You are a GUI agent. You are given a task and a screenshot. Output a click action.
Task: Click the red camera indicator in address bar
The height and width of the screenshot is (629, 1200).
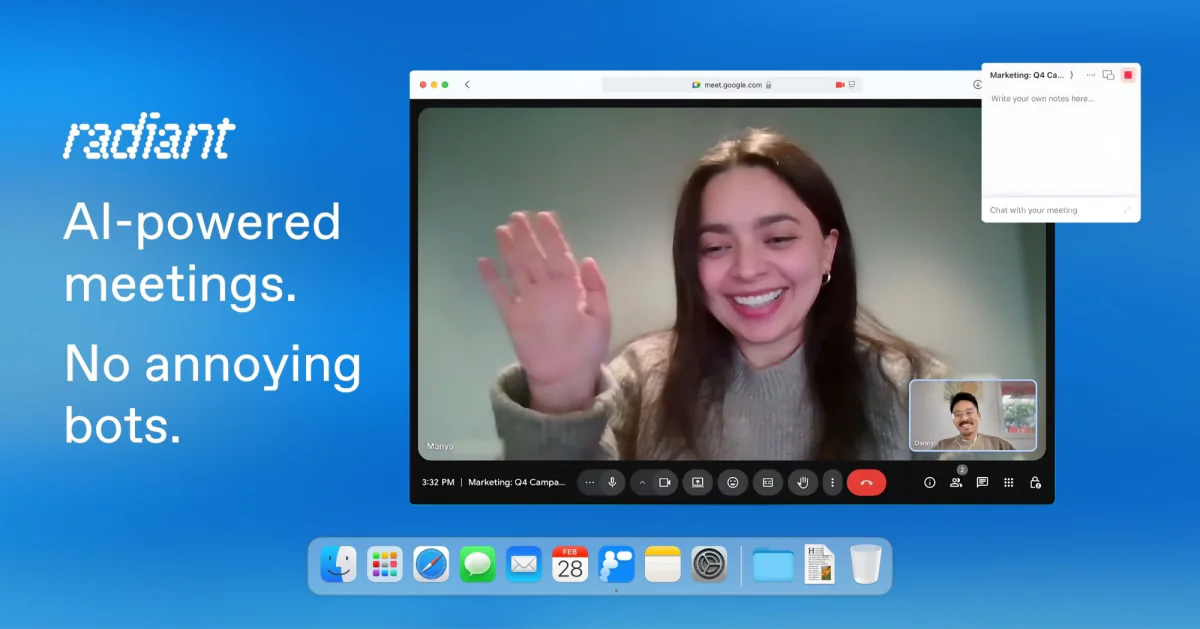[840, 85]
